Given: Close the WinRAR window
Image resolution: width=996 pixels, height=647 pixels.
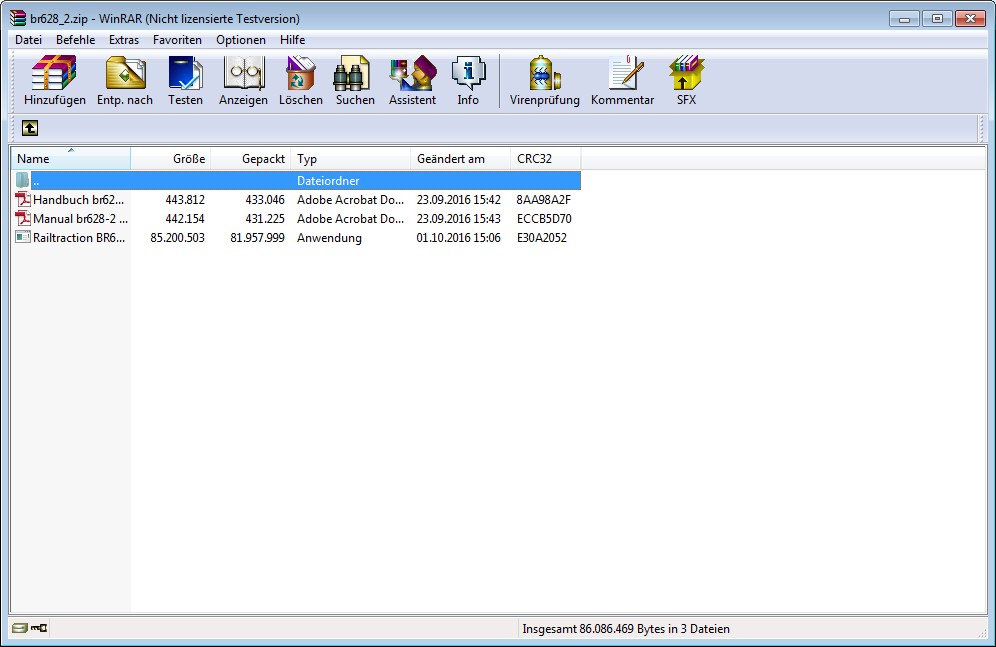Looking at the screenshot, I should point(970,18).
